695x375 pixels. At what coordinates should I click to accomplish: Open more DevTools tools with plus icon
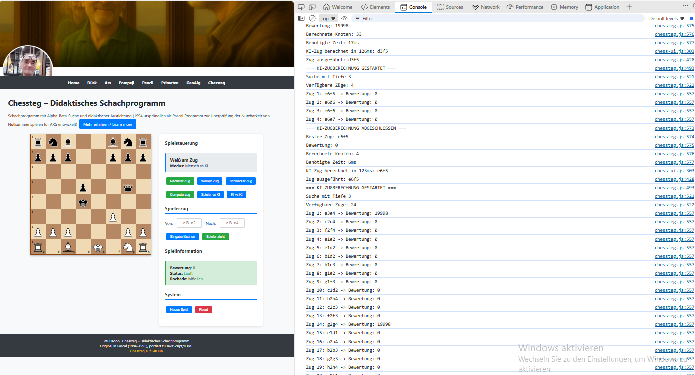629,7
